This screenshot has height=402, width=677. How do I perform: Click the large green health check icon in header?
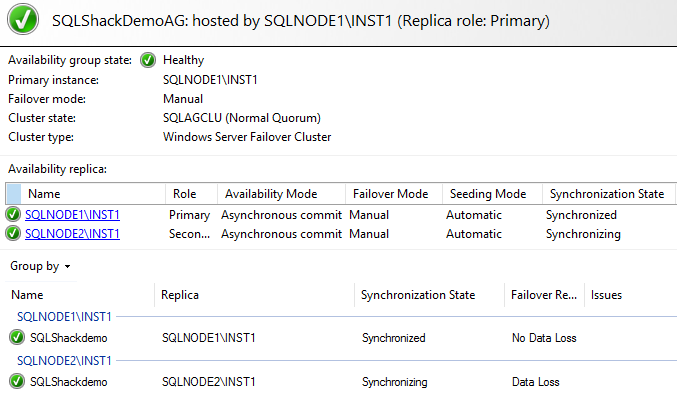(x=22, y=20)
